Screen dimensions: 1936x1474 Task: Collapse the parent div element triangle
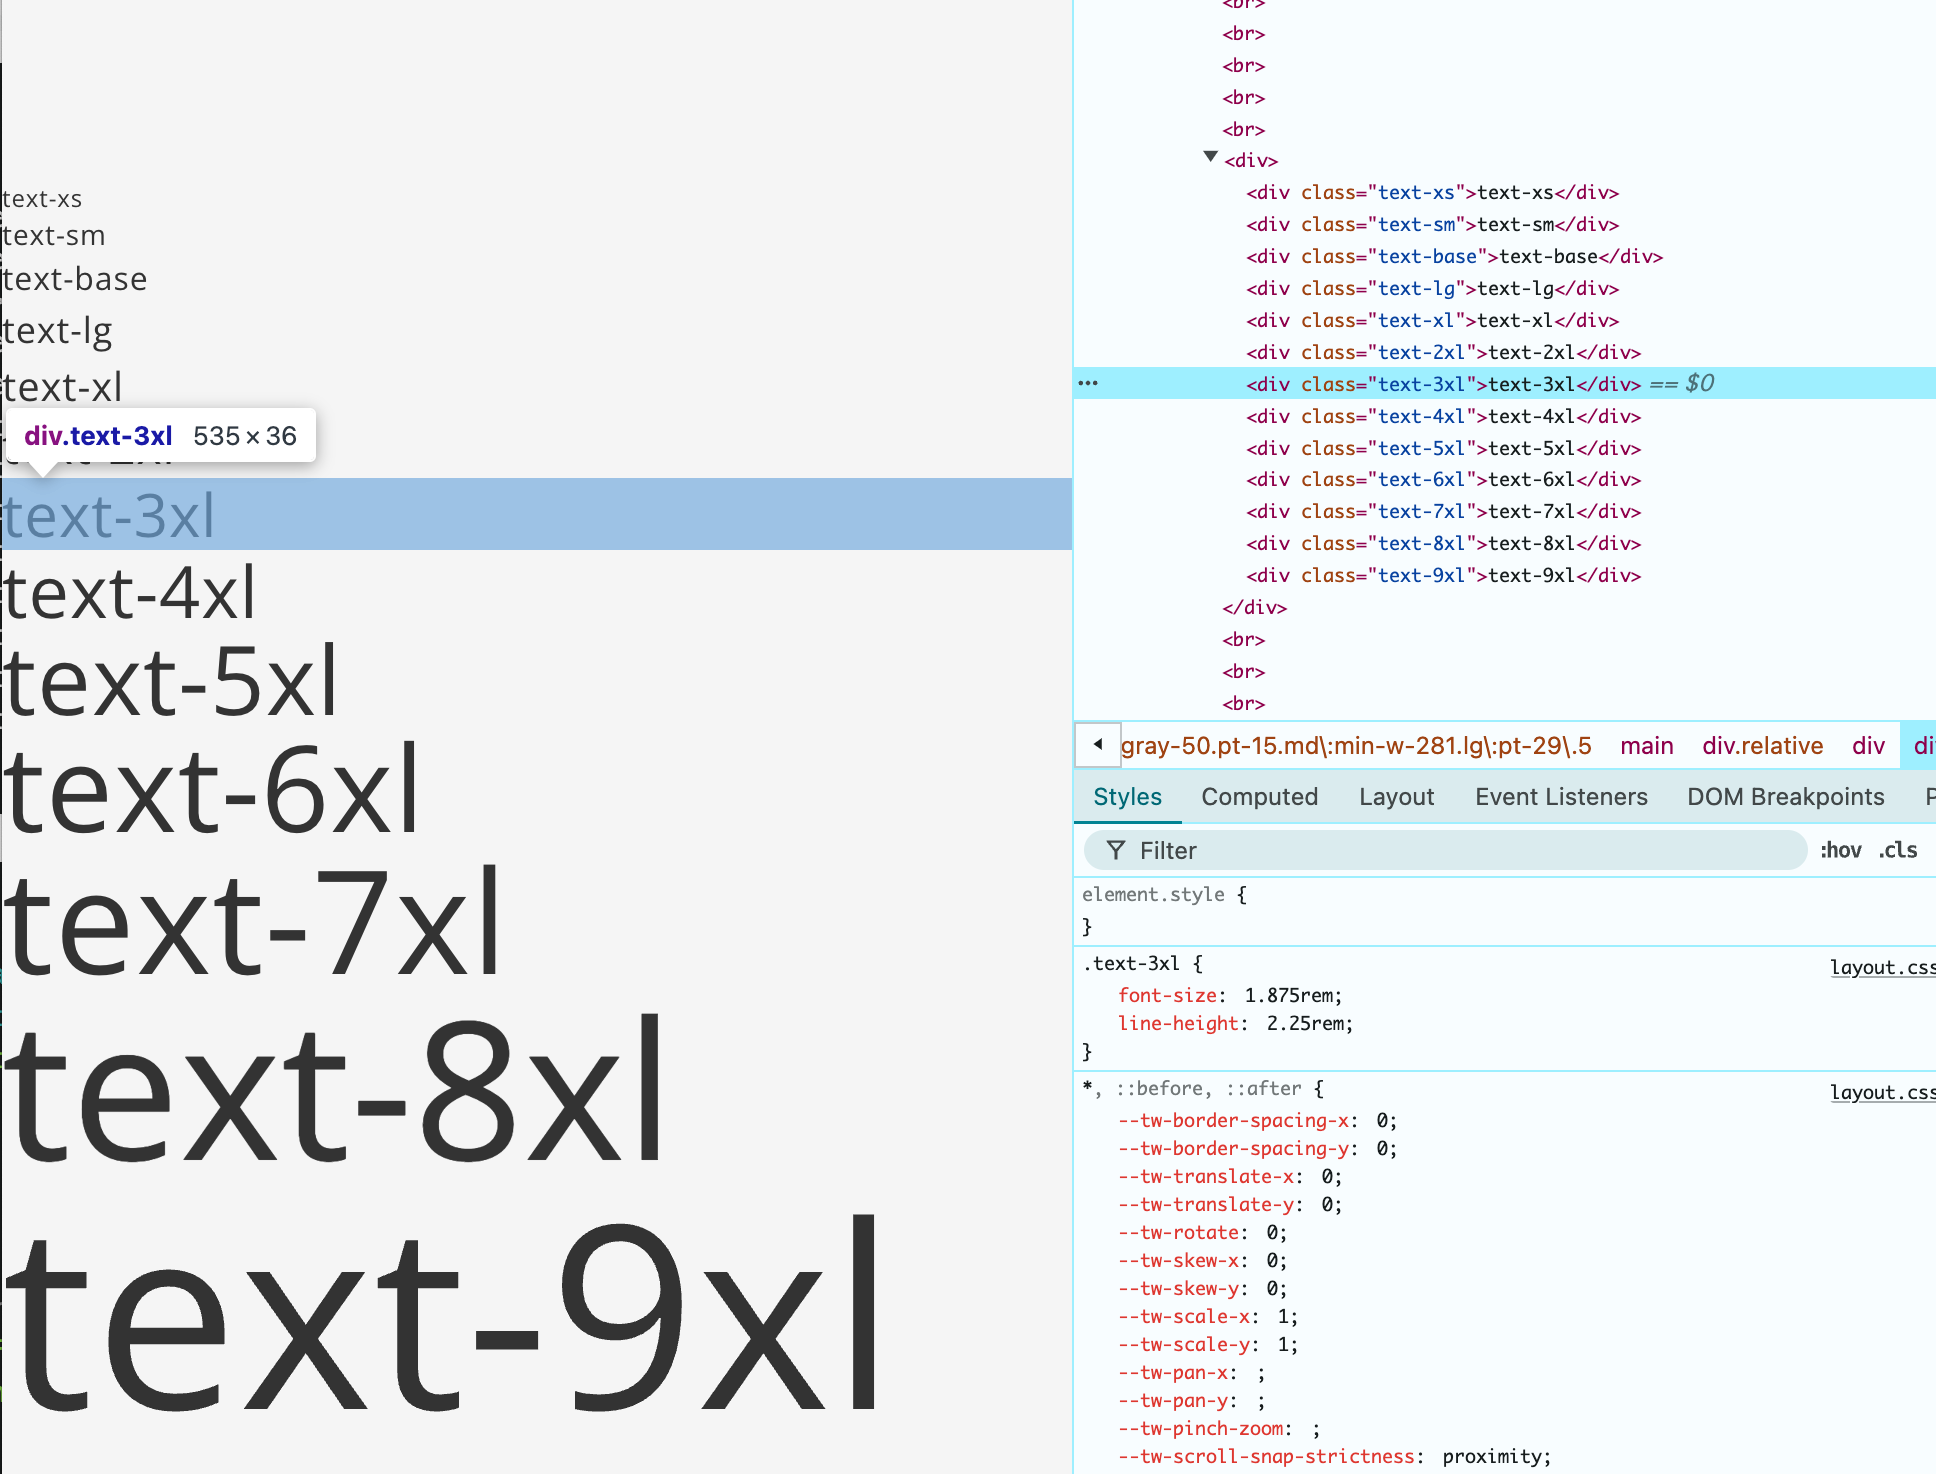pyautogui.click(x=1210, y=158)
